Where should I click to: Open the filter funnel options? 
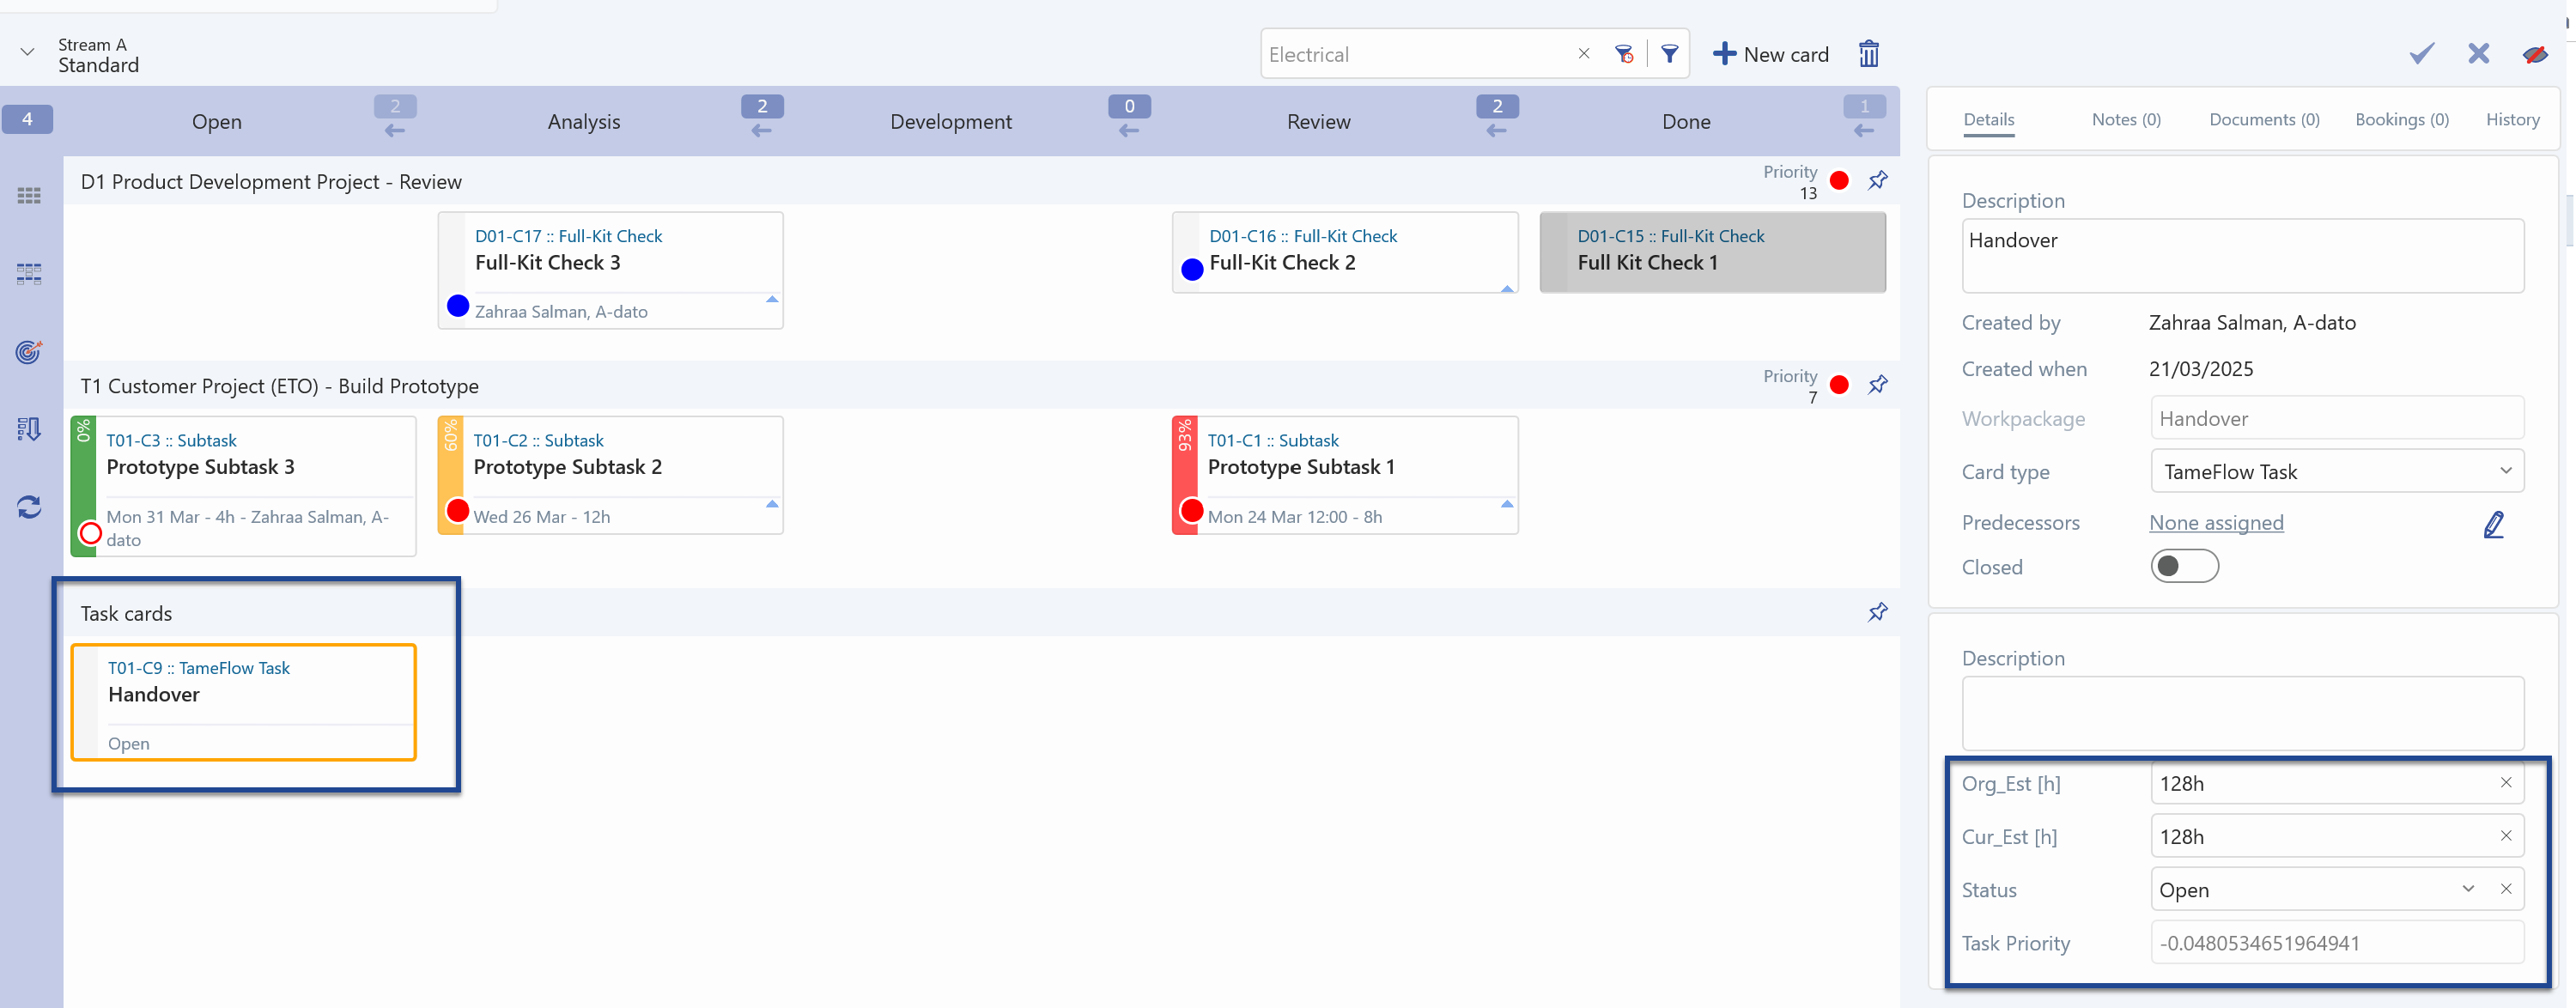coord(1669,54)
